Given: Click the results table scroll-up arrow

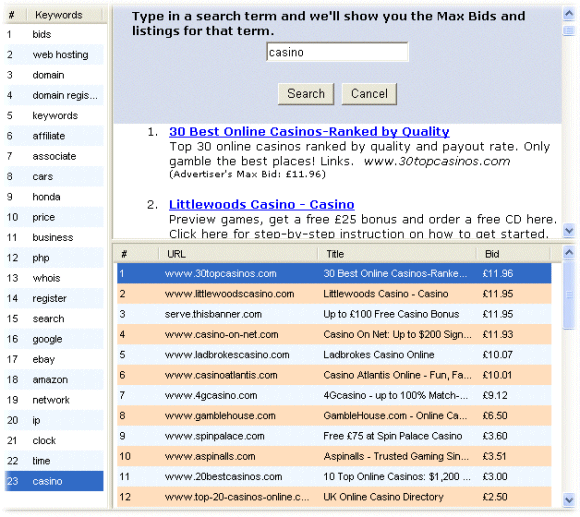Looking at the screenshot, I should click(569, 253).
